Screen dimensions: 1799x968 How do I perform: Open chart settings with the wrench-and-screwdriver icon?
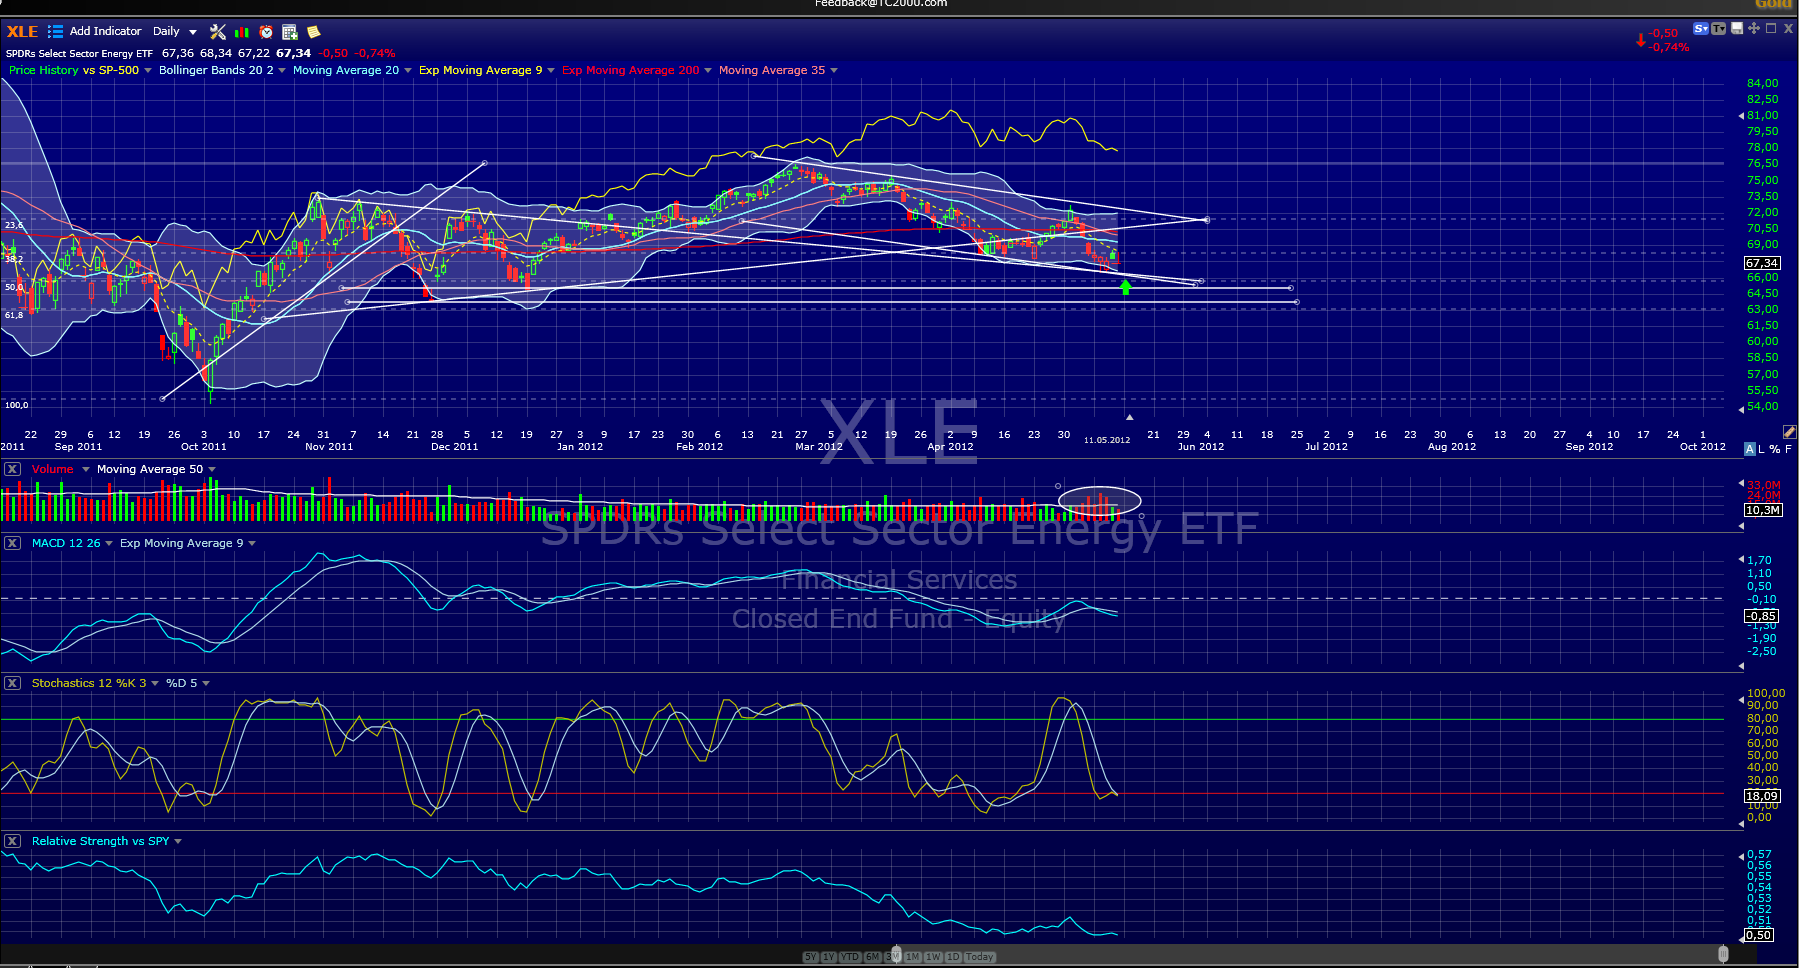[218, 32]
